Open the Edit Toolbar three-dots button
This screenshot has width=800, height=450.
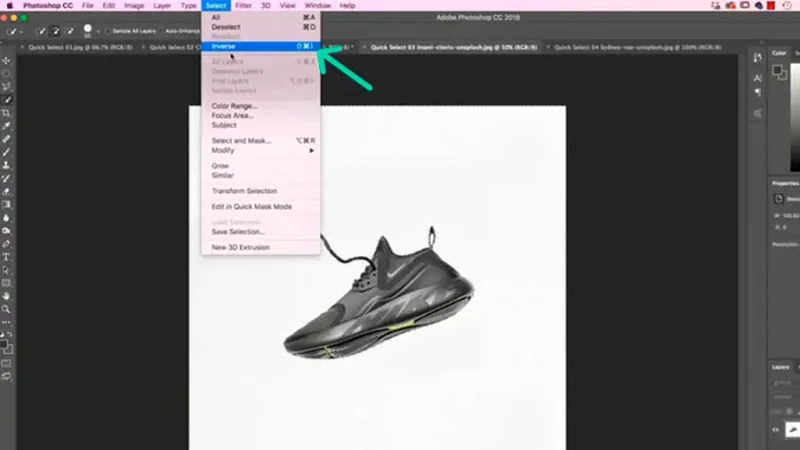(x=6, y=322)
